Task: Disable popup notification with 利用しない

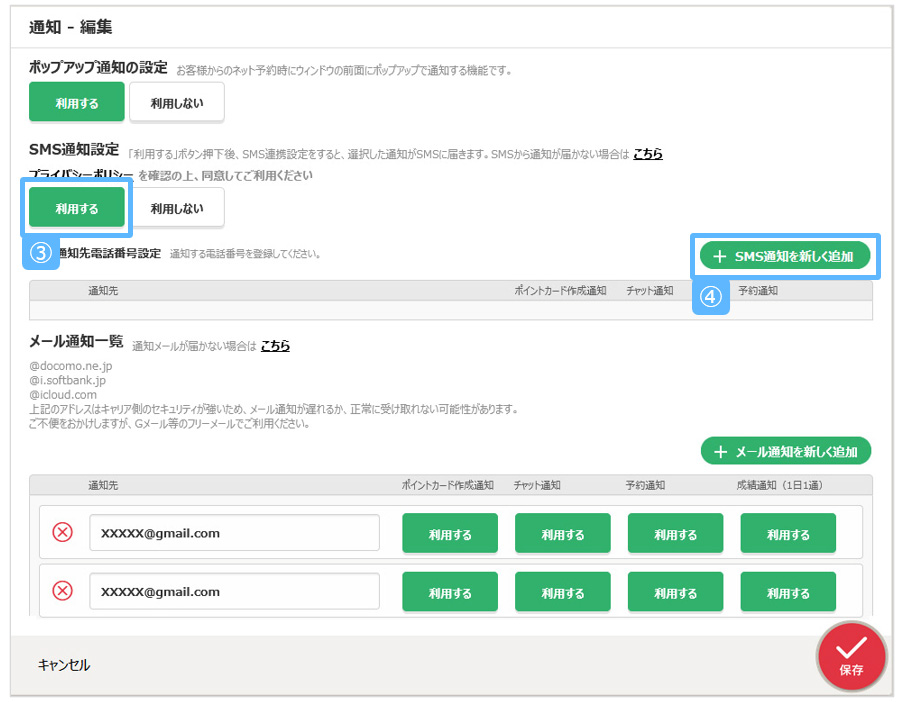Action: coord(177,102)
